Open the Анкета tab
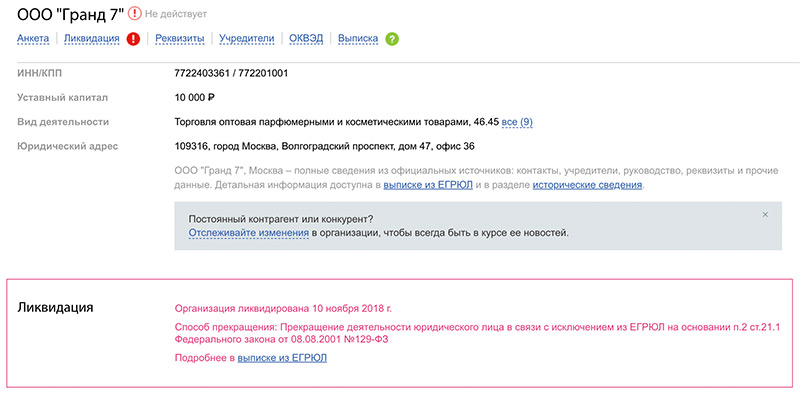Image resolution: width=800 pixels, height=399 pixels. (33, 38)
